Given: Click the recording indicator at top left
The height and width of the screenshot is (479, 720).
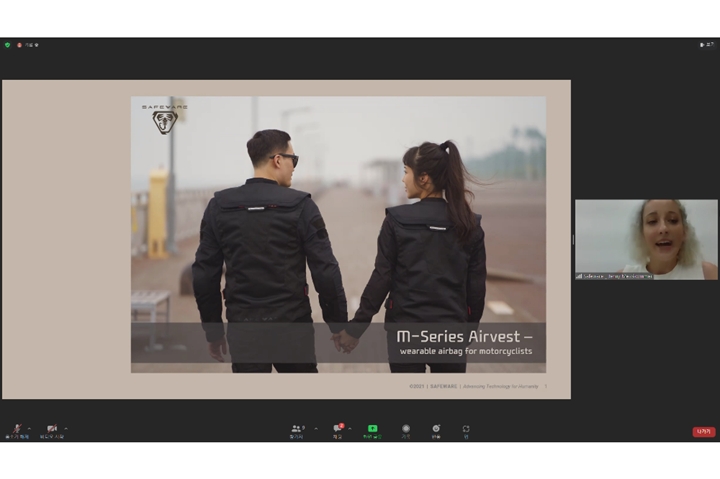Looking at the screenshot, I should [x=20, y=45].
